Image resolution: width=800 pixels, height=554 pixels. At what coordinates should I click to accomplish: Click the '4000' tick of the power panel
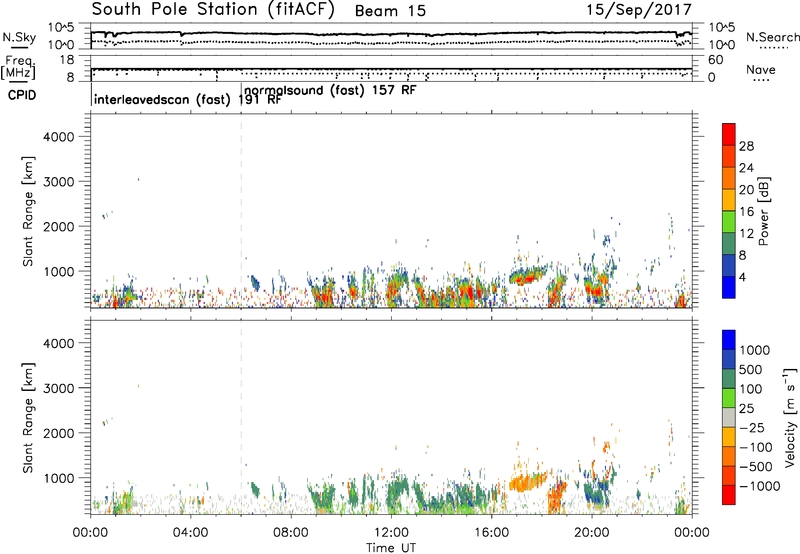tap(59, 137)
